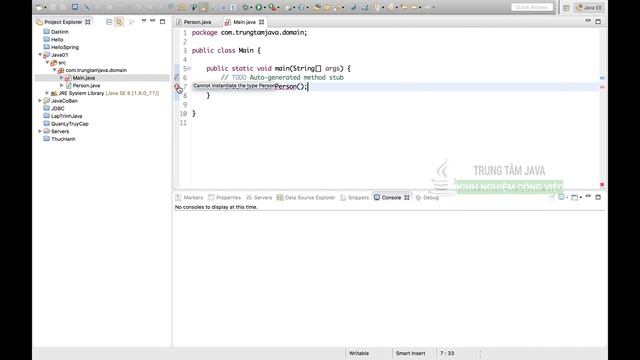Minimize the Project Explorer view
Screen dimensions: 640x360
pyautogui.click(x=153, y=21)
